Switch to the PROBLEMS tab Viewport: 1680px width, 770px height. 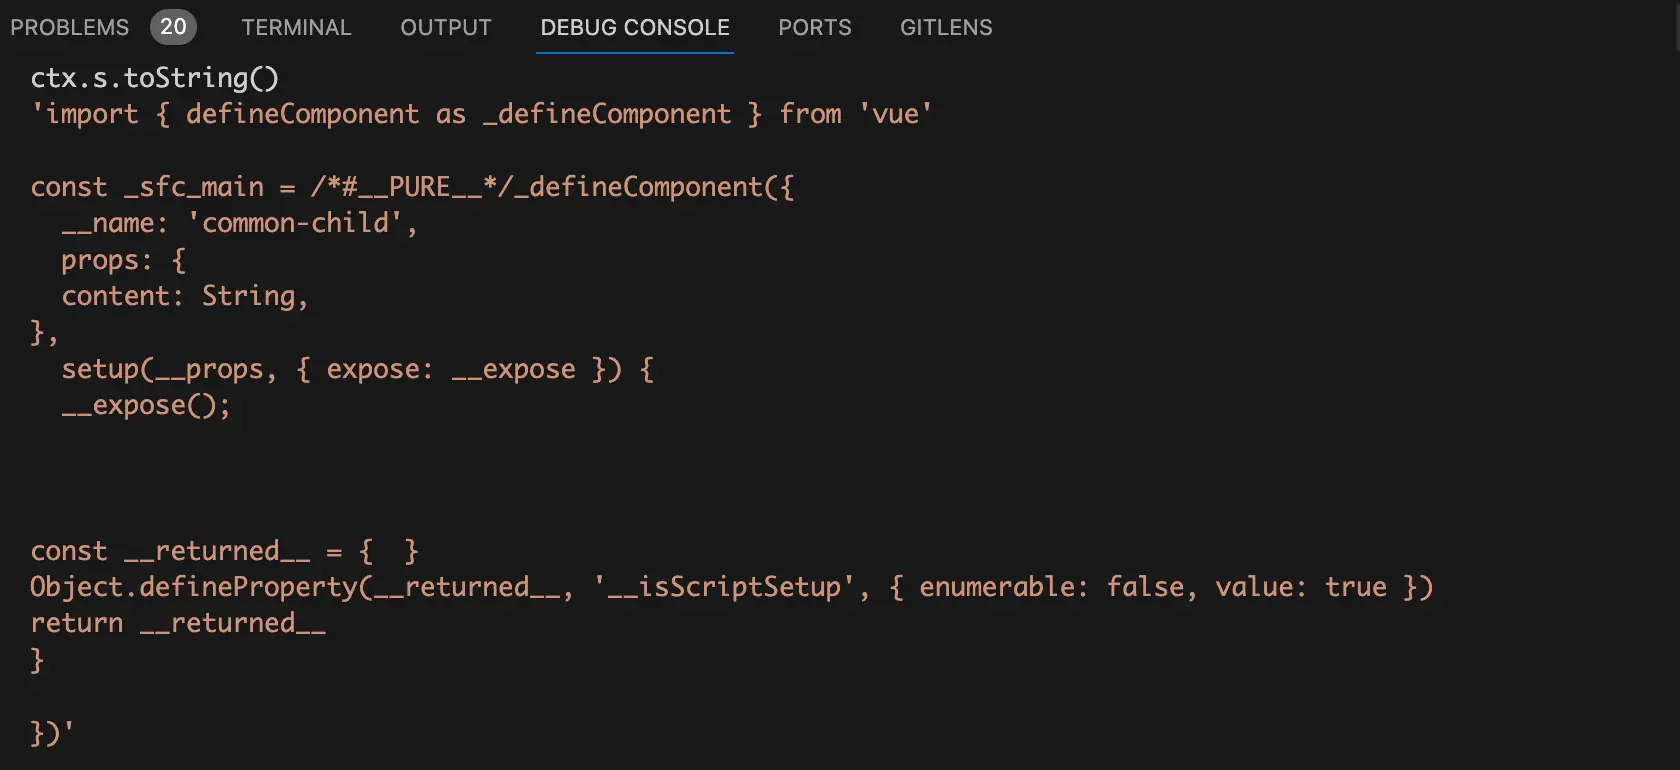(x=70, y=27)
